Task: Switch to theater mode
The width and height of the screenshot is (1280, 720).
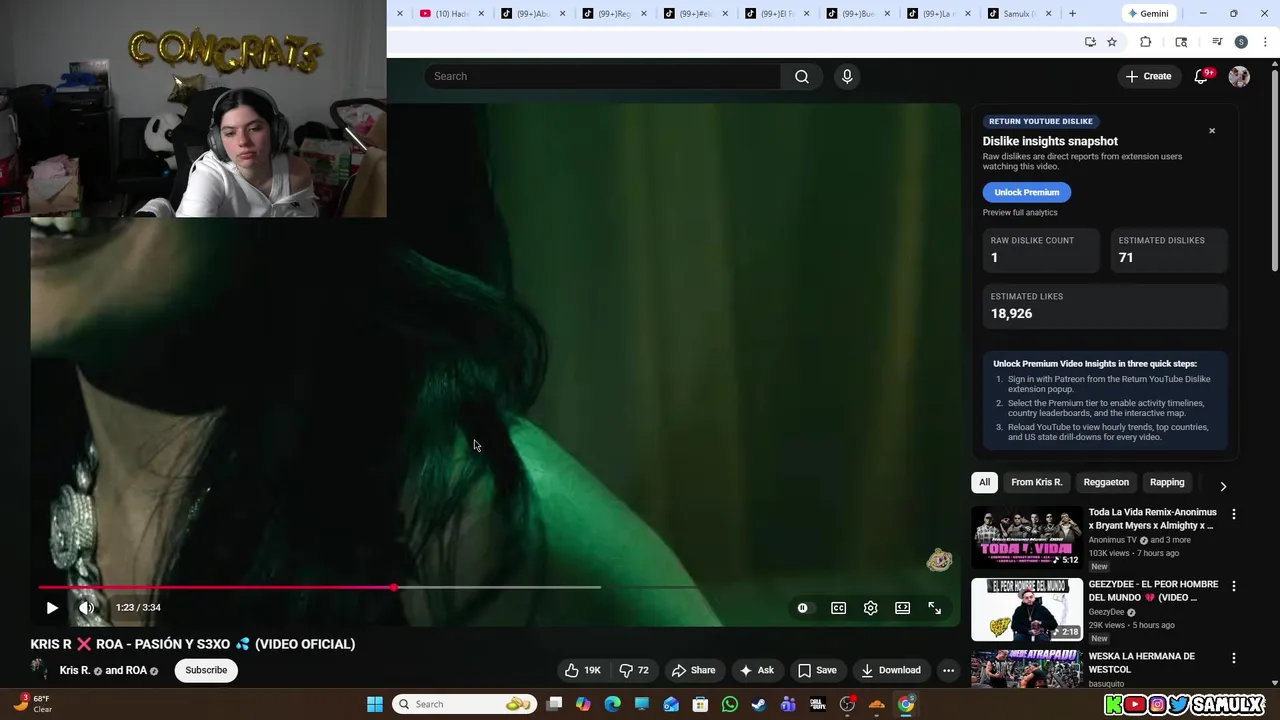Action: (x=902, y=608)
